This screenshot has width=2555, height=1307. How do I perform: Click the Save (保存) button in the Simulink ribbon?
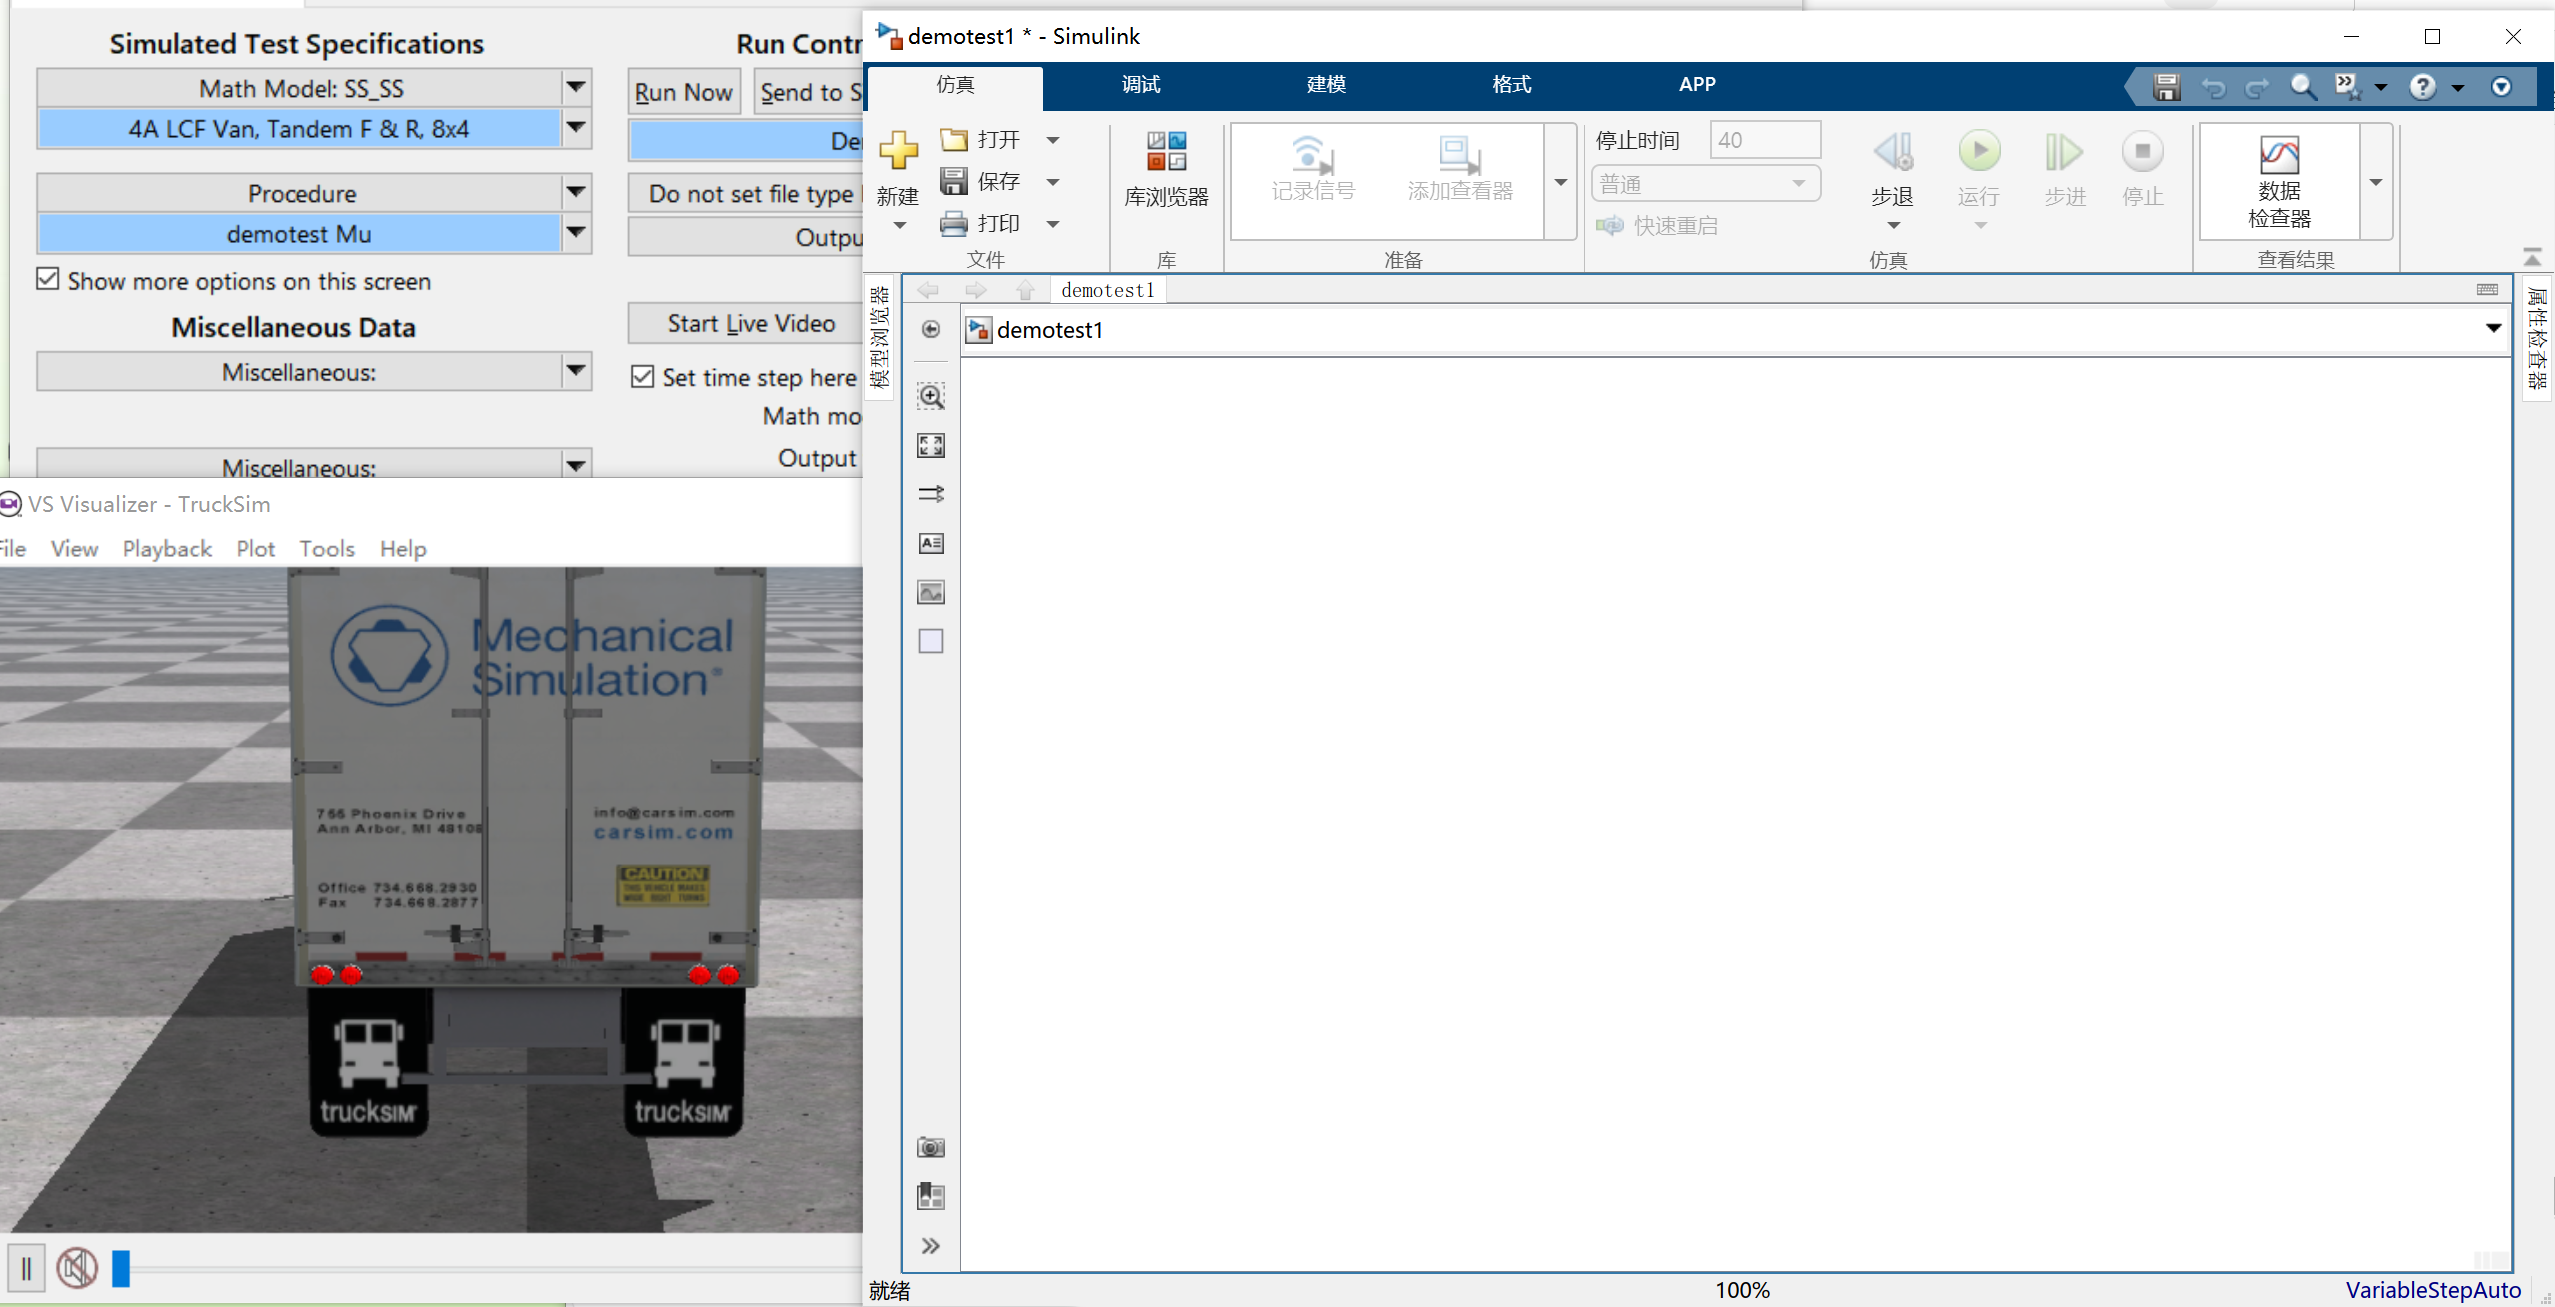point(982,181)
